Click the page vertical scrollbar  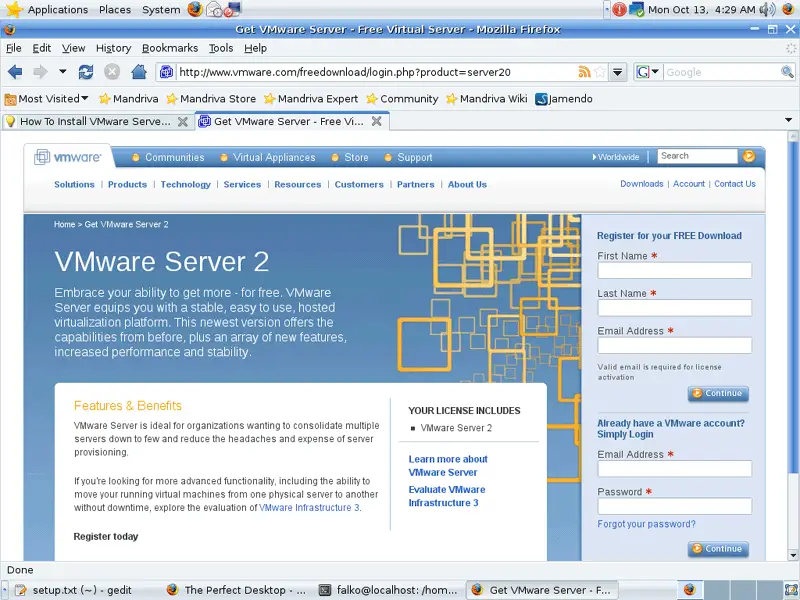point(792,308)
